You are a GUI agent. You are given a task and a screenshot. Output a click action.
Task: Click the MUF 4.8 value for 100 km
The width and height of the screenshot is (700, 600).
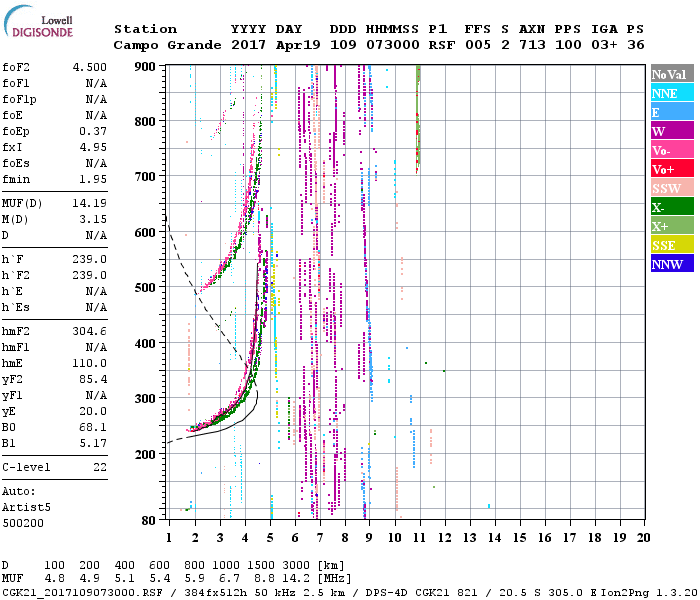[x=54, y=579]
